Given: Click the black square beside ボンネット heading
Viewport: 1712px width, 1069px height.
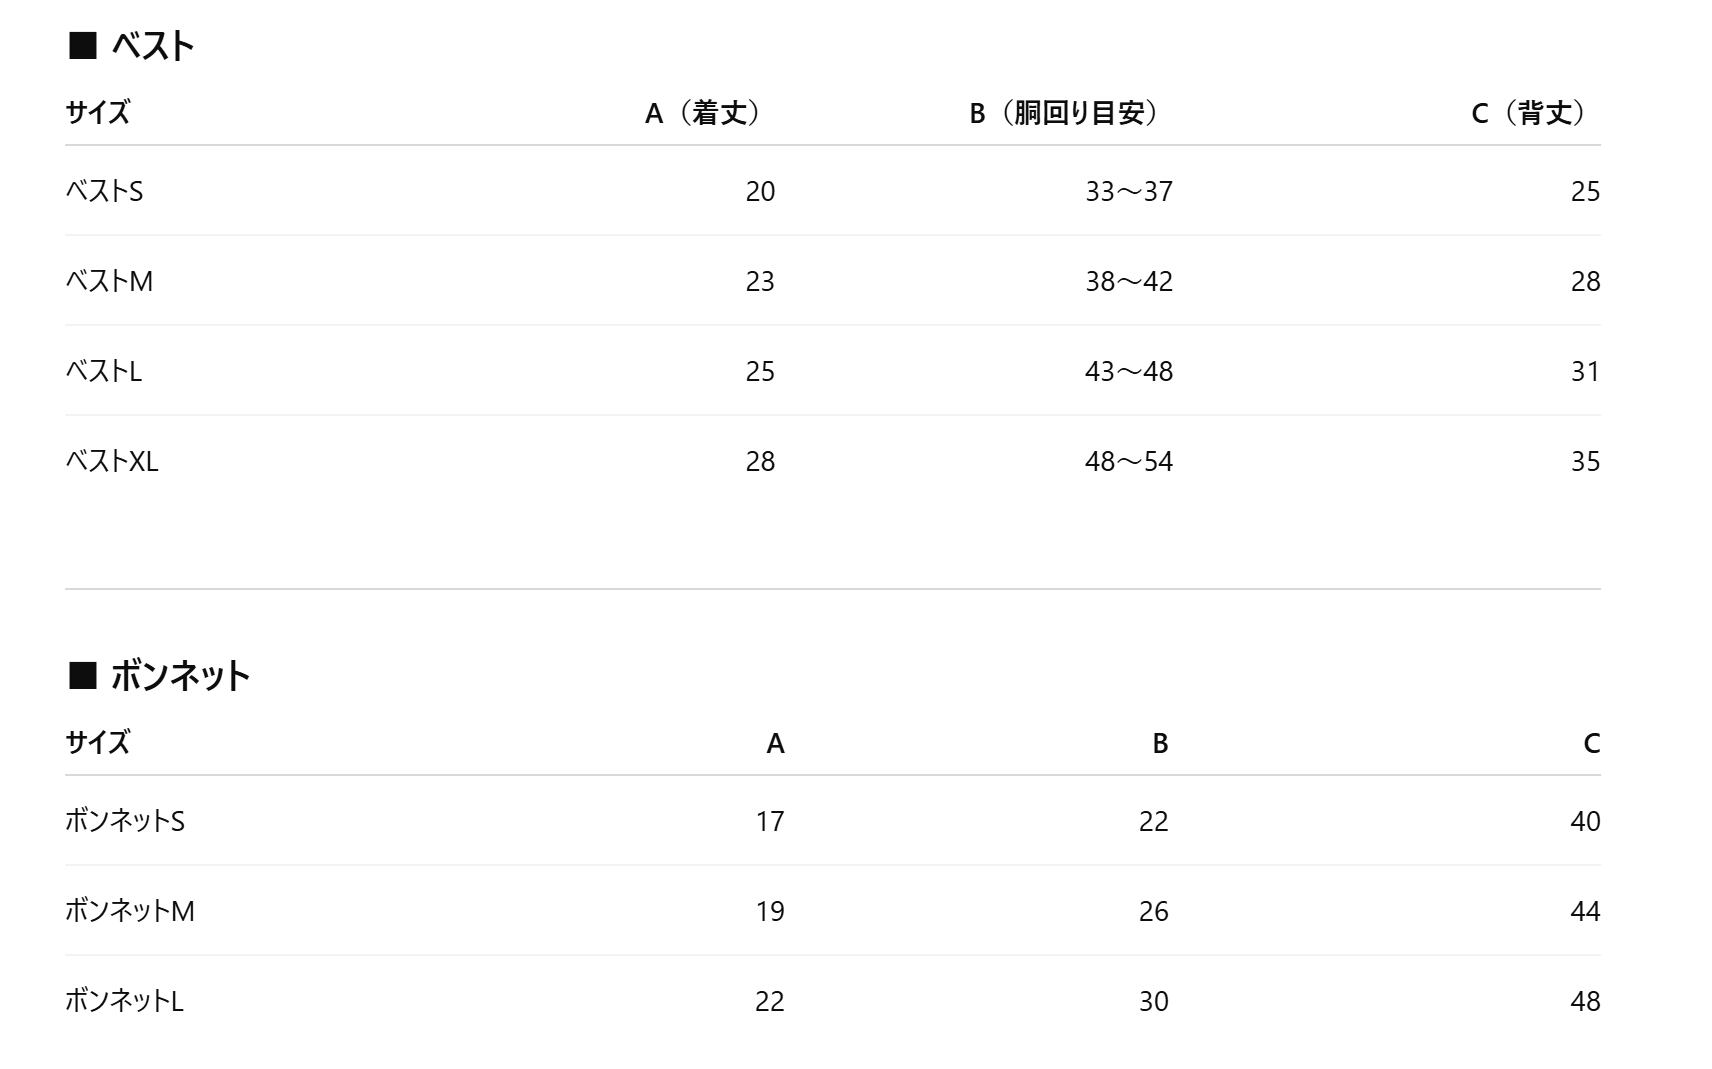Looking at the screenshot, I should click(82, 676).
